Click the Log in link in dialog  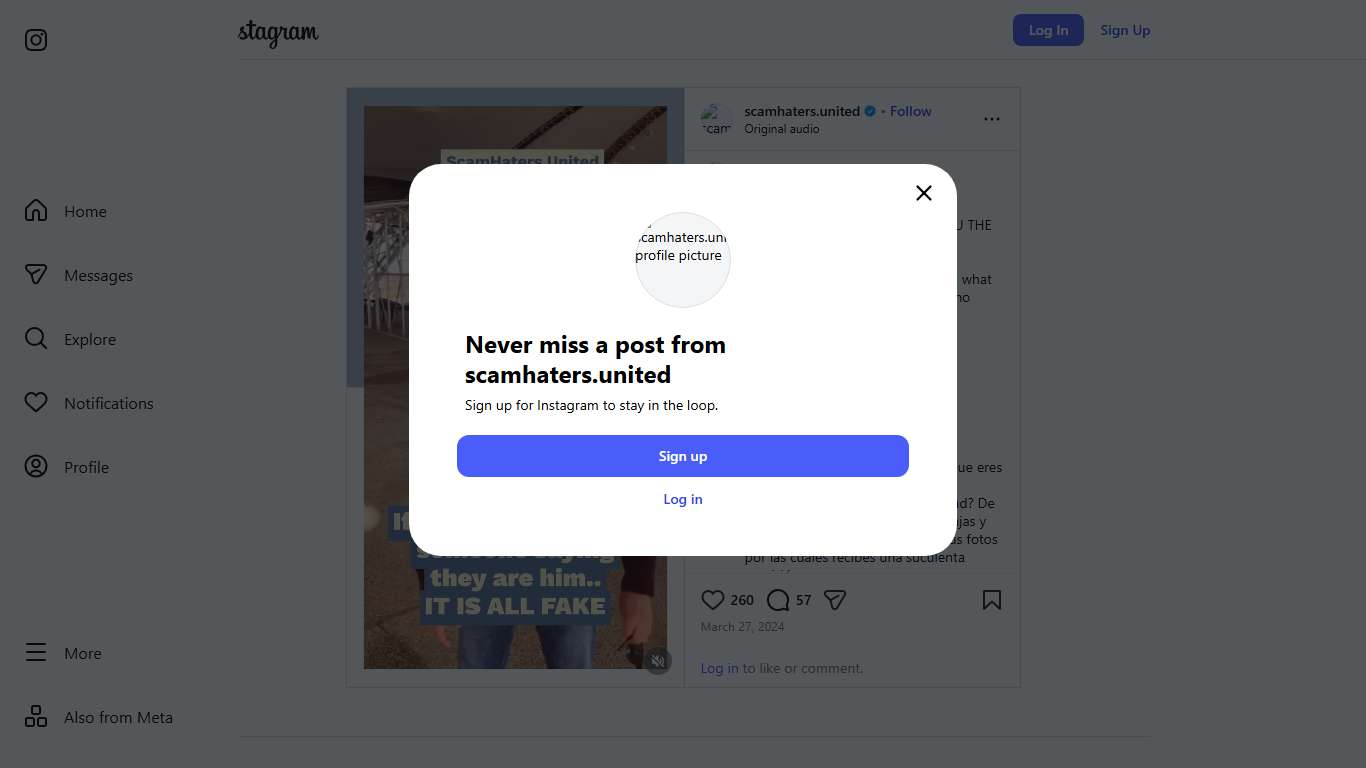[x=683, y=499]
